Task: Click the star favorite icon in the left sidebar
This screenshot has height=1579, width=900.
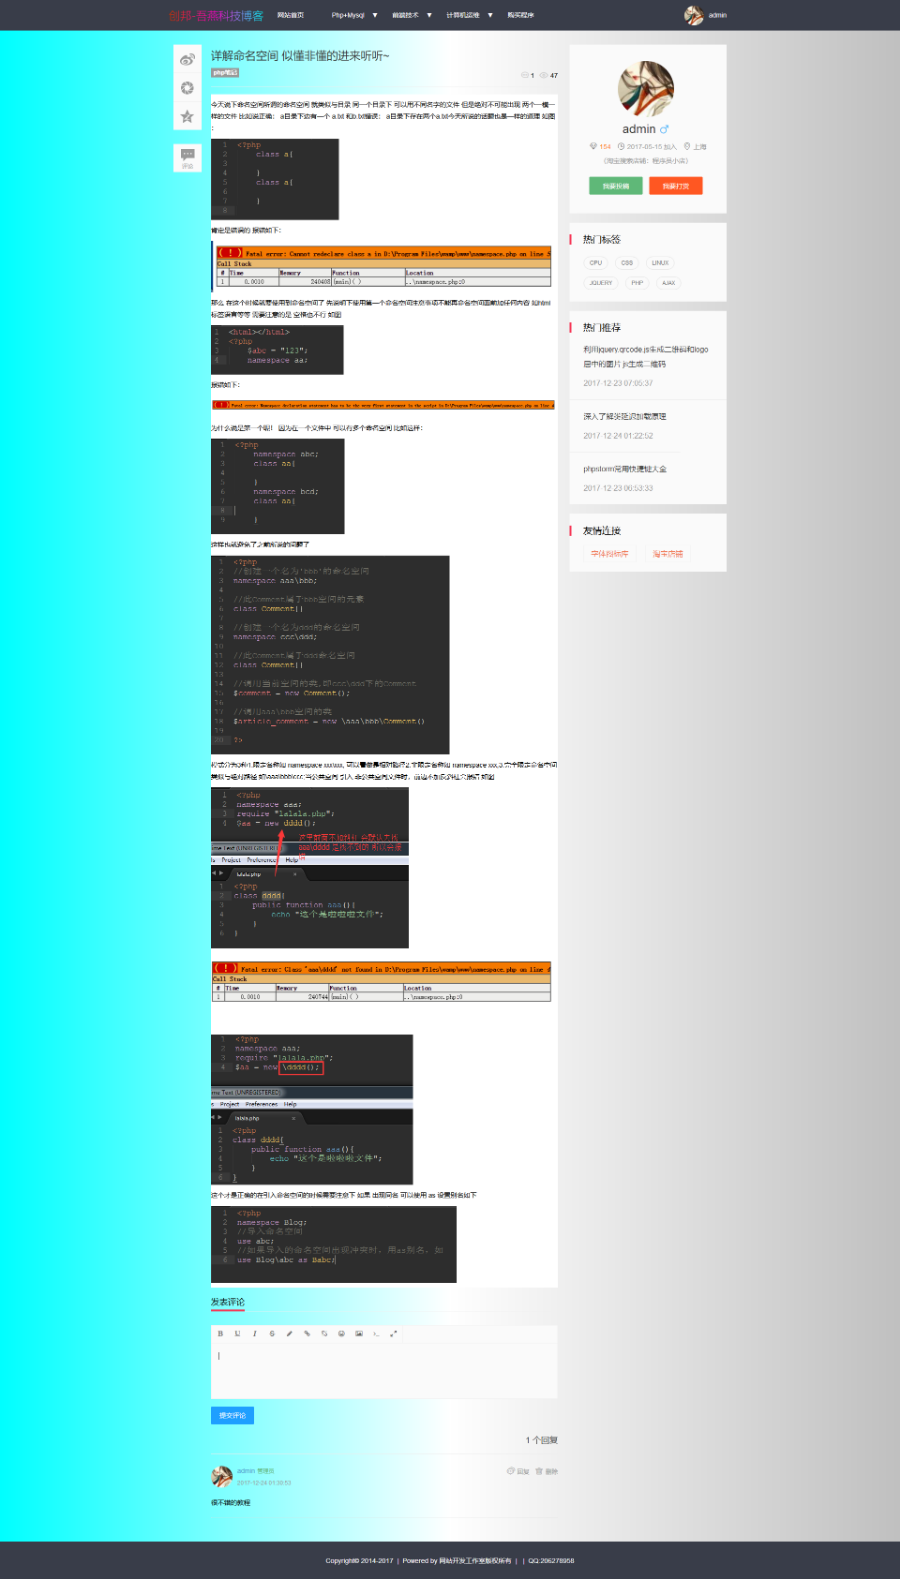Action: point(187,117)
